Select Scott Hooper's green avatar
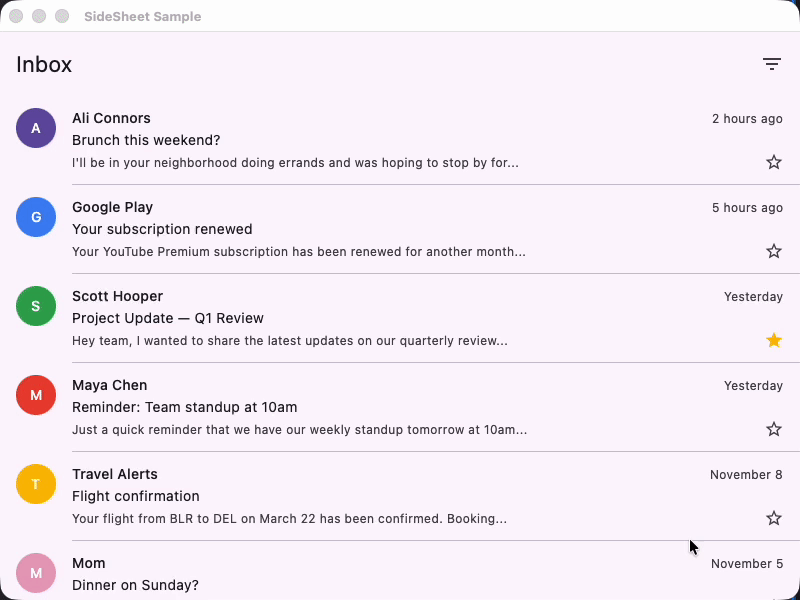The width and height of the screenshot is (800, 600). coord(36,306)
